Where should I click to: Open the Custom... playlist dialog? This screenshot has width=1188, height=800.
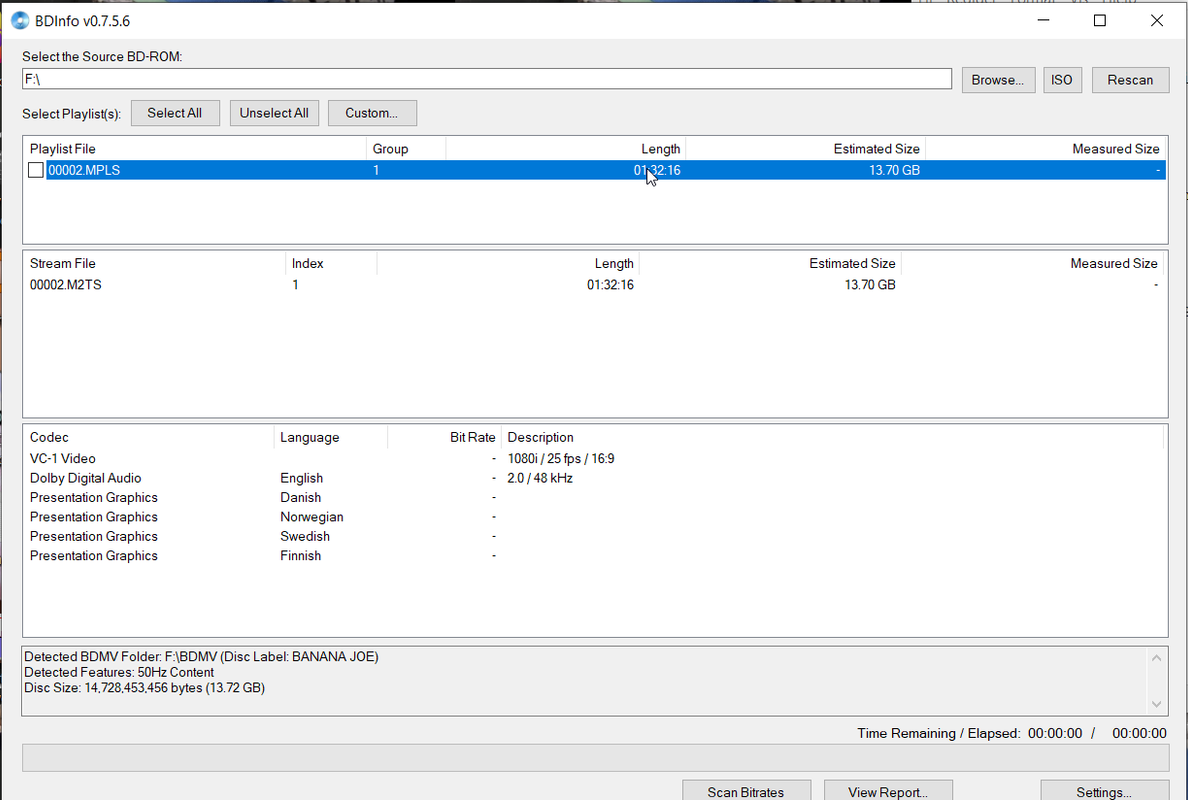coord(372,113)
